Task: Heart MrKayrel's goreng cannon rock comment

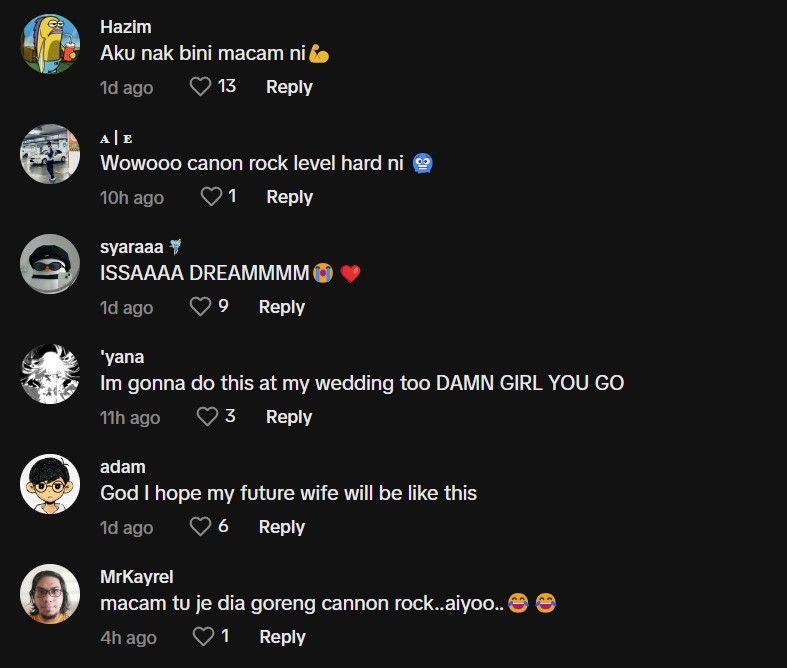Action: pyautogui.click(x=203, y=637)
